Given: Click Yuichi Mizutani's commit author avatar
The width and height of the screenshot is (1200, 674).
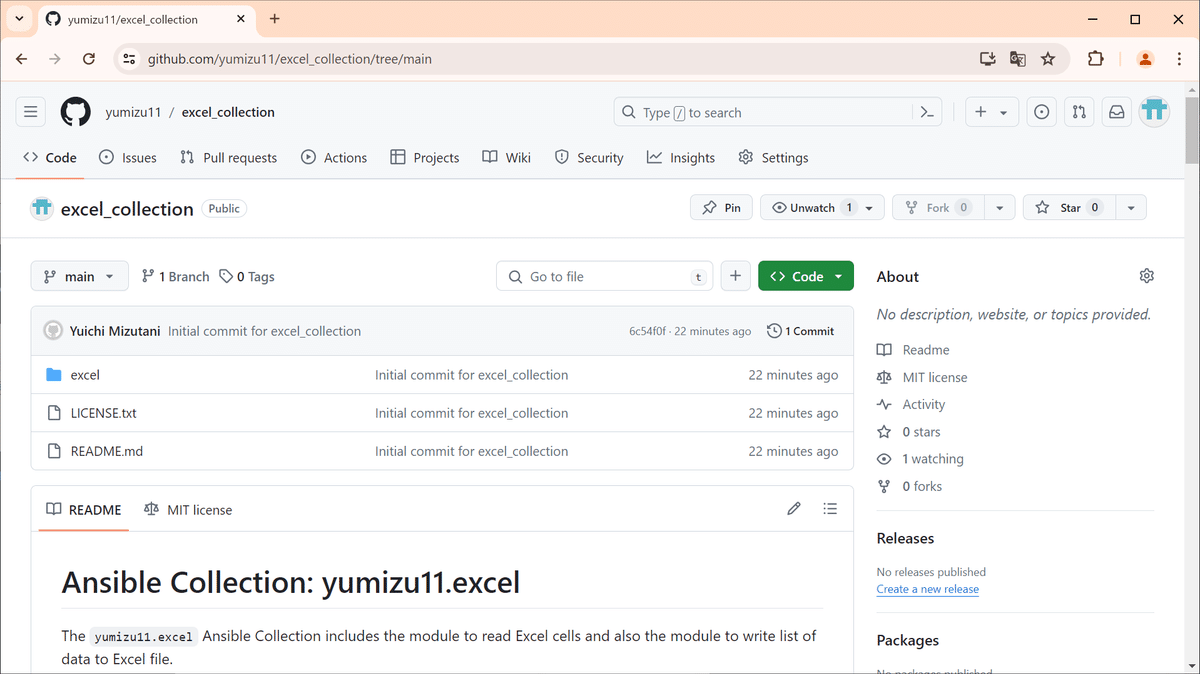Looking at the screenshot, I should 53,331.
